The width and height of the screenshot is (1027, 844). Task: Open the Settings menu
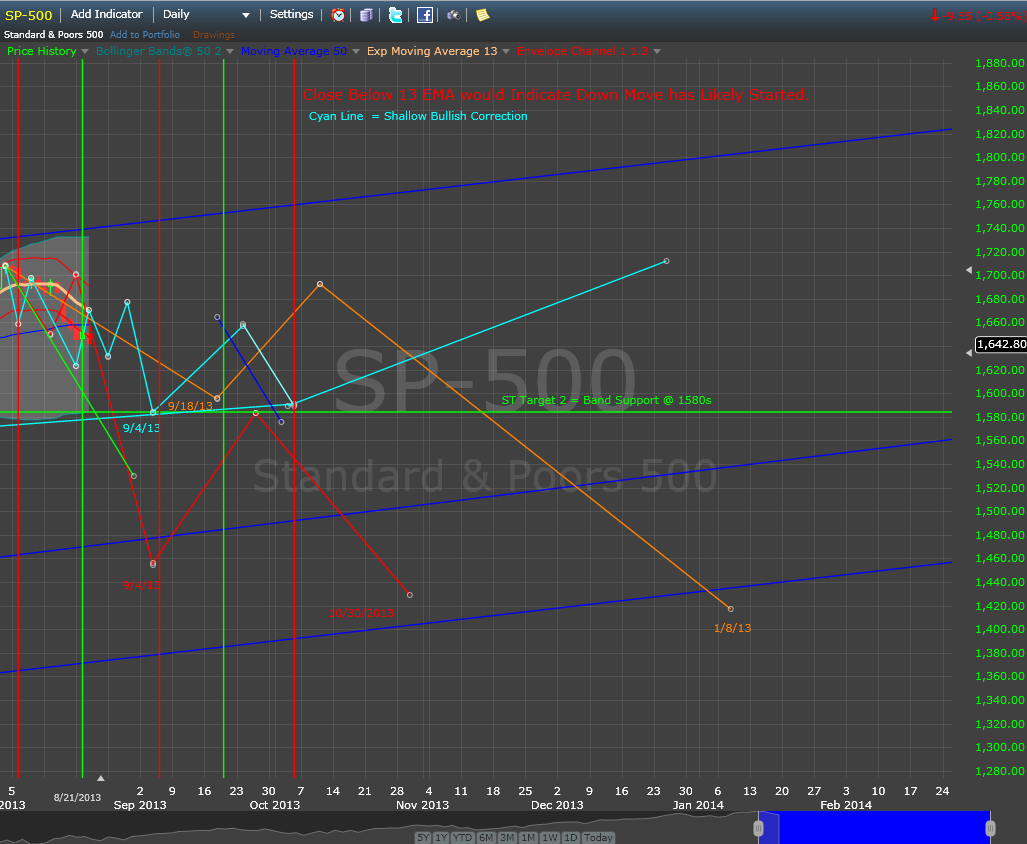291,14
